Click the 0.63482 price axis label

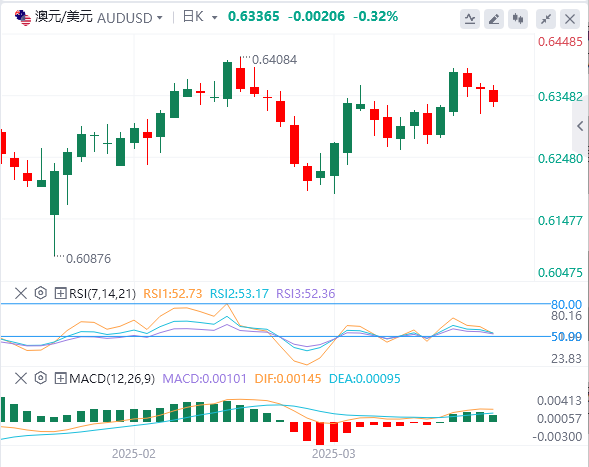[x=560, y=97]
